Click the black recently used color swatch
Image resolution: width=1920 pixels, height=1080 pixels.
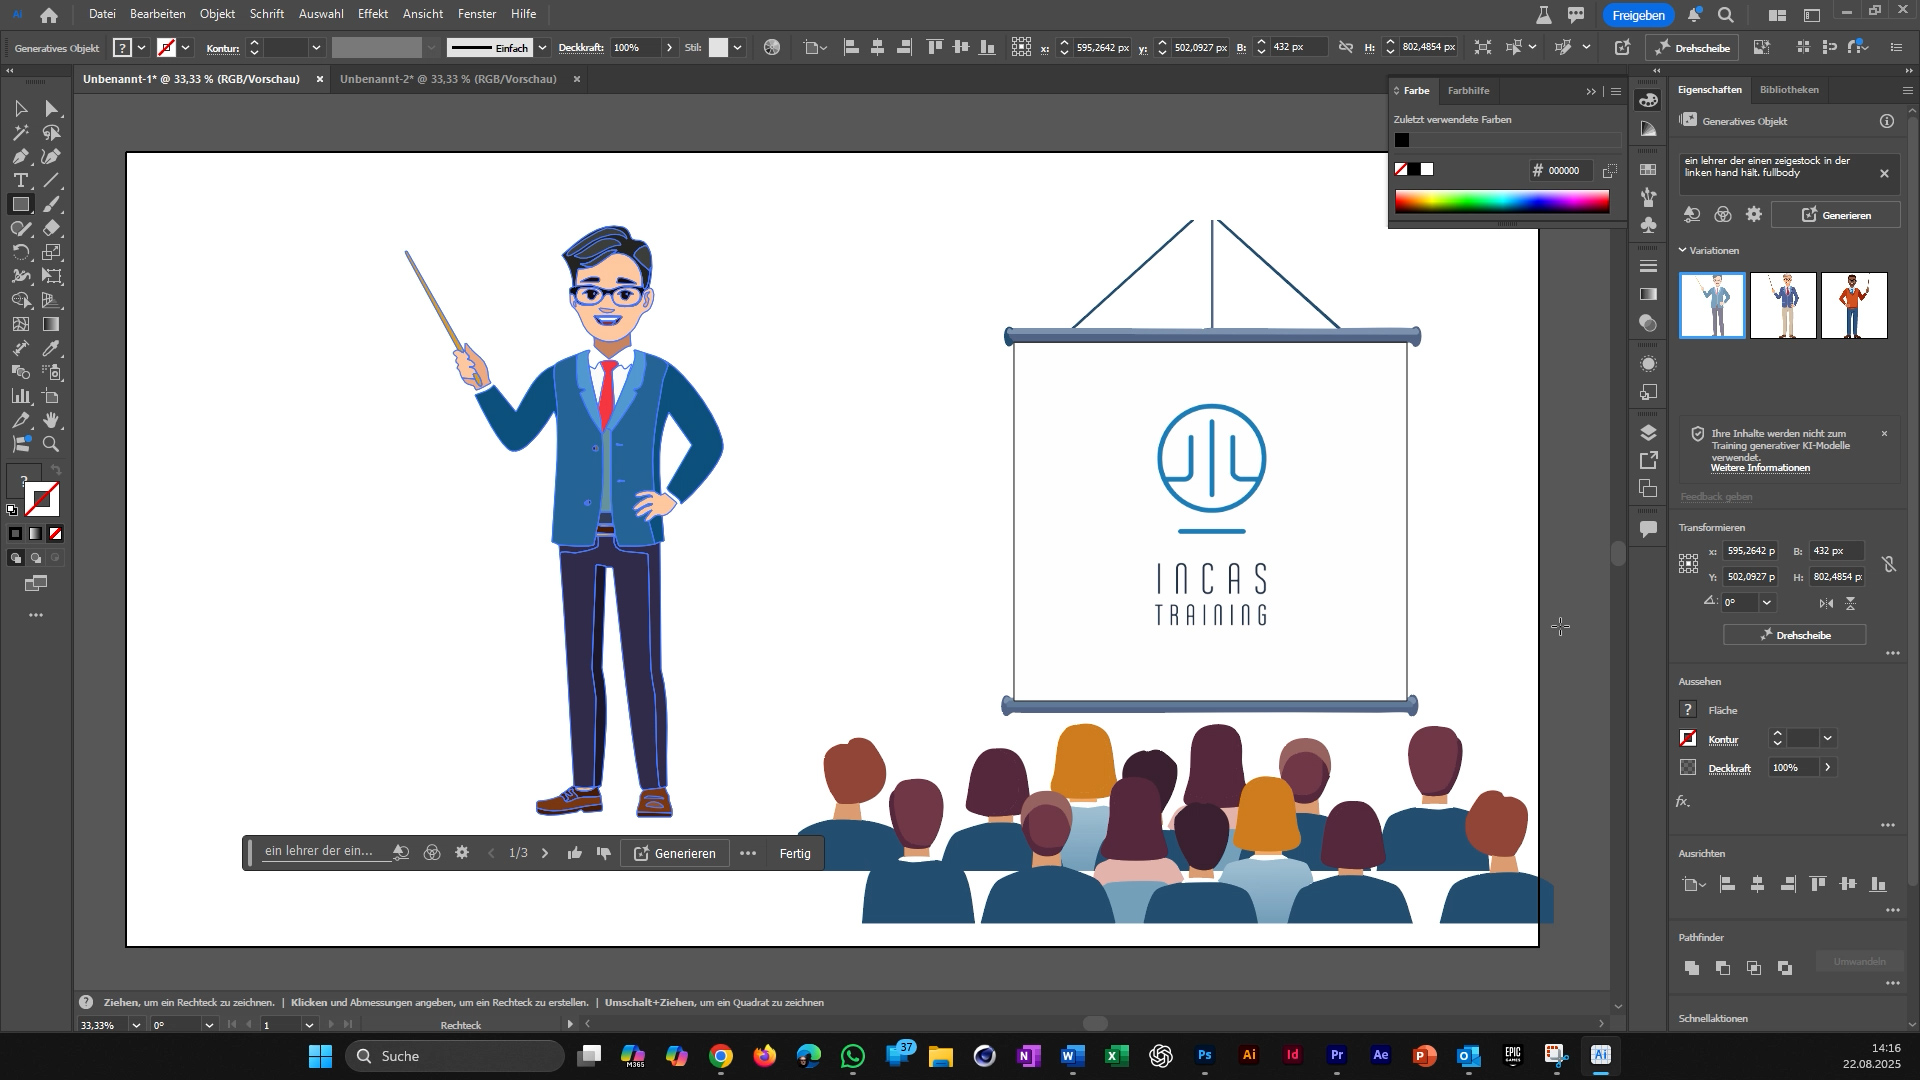tap(1402, 140)
